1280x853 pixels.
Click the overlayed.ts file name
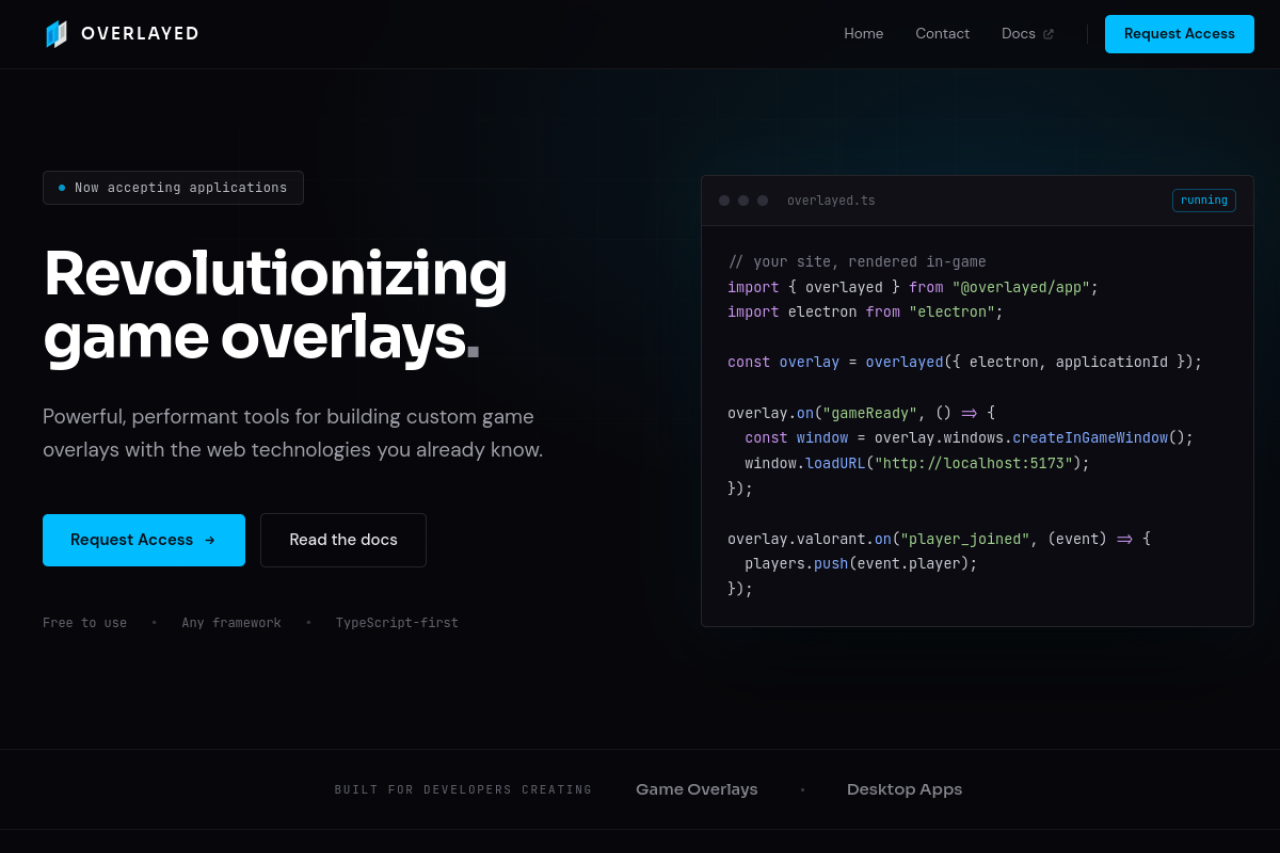point(831,201)
